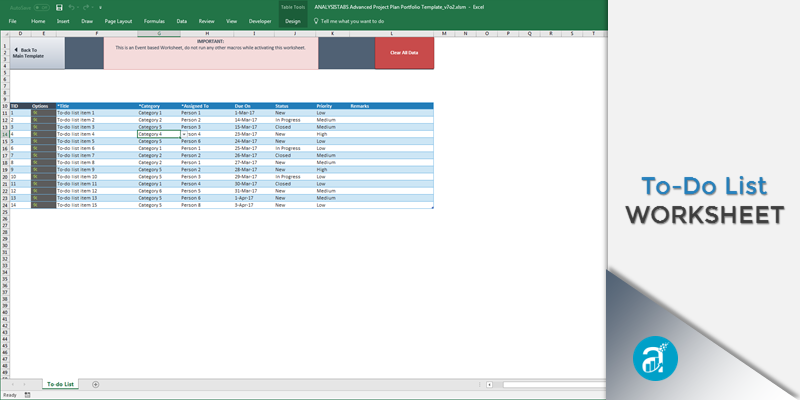Switch to the Page Layout tab
The width and height of the screenshot is (800, 400).
click(118, 20)
